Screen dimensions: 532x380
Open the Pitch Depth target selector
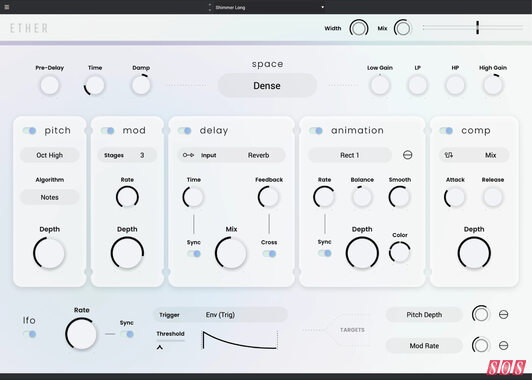tap(424, 315)
